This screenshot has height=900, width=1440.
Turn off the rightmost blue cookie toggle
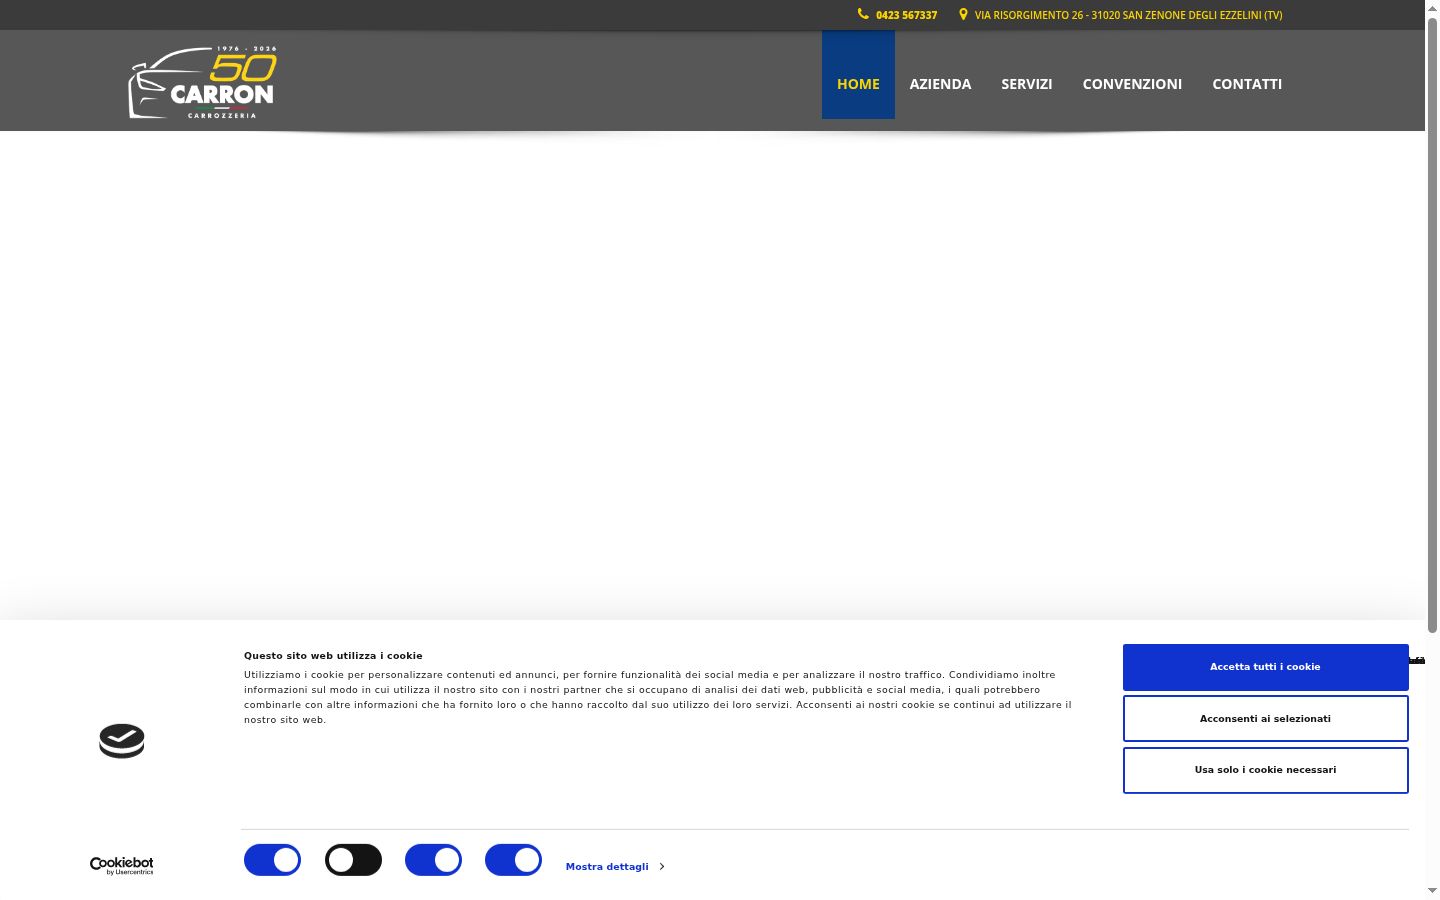513,860
